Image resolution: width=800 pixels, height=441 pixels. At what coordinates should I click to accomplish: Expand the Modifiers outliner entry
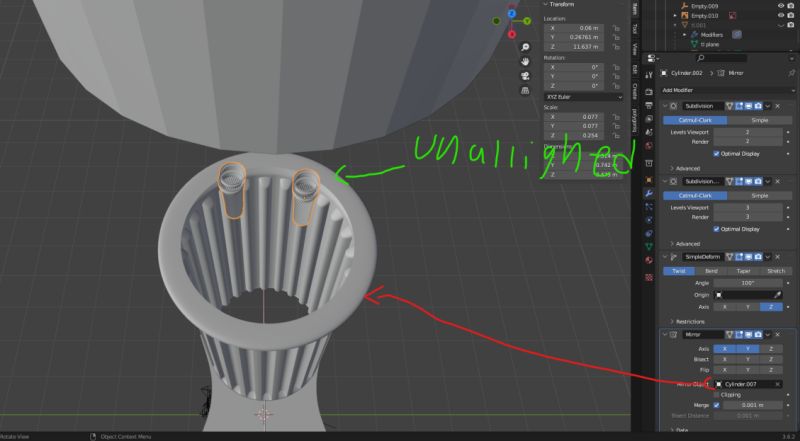point(685,35)
